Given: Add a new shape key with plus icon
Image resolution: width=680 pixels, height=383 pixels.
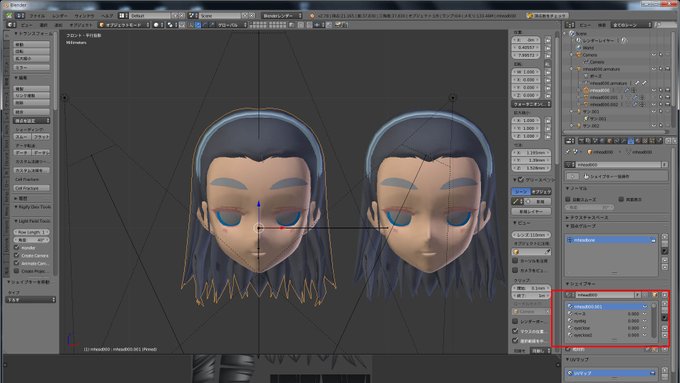Looking at the screenshot, I should [x=665, y=304].
